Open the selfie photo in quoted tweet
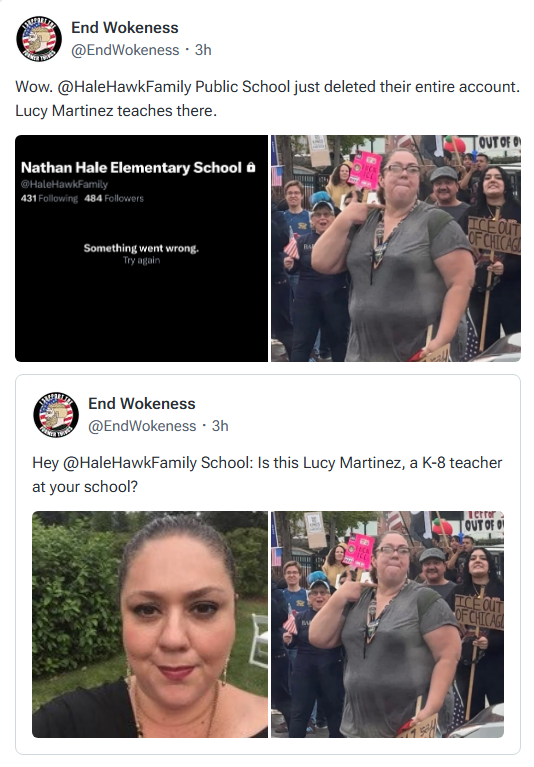The height and width of the screenshot is (767, 534). (150, 624)
